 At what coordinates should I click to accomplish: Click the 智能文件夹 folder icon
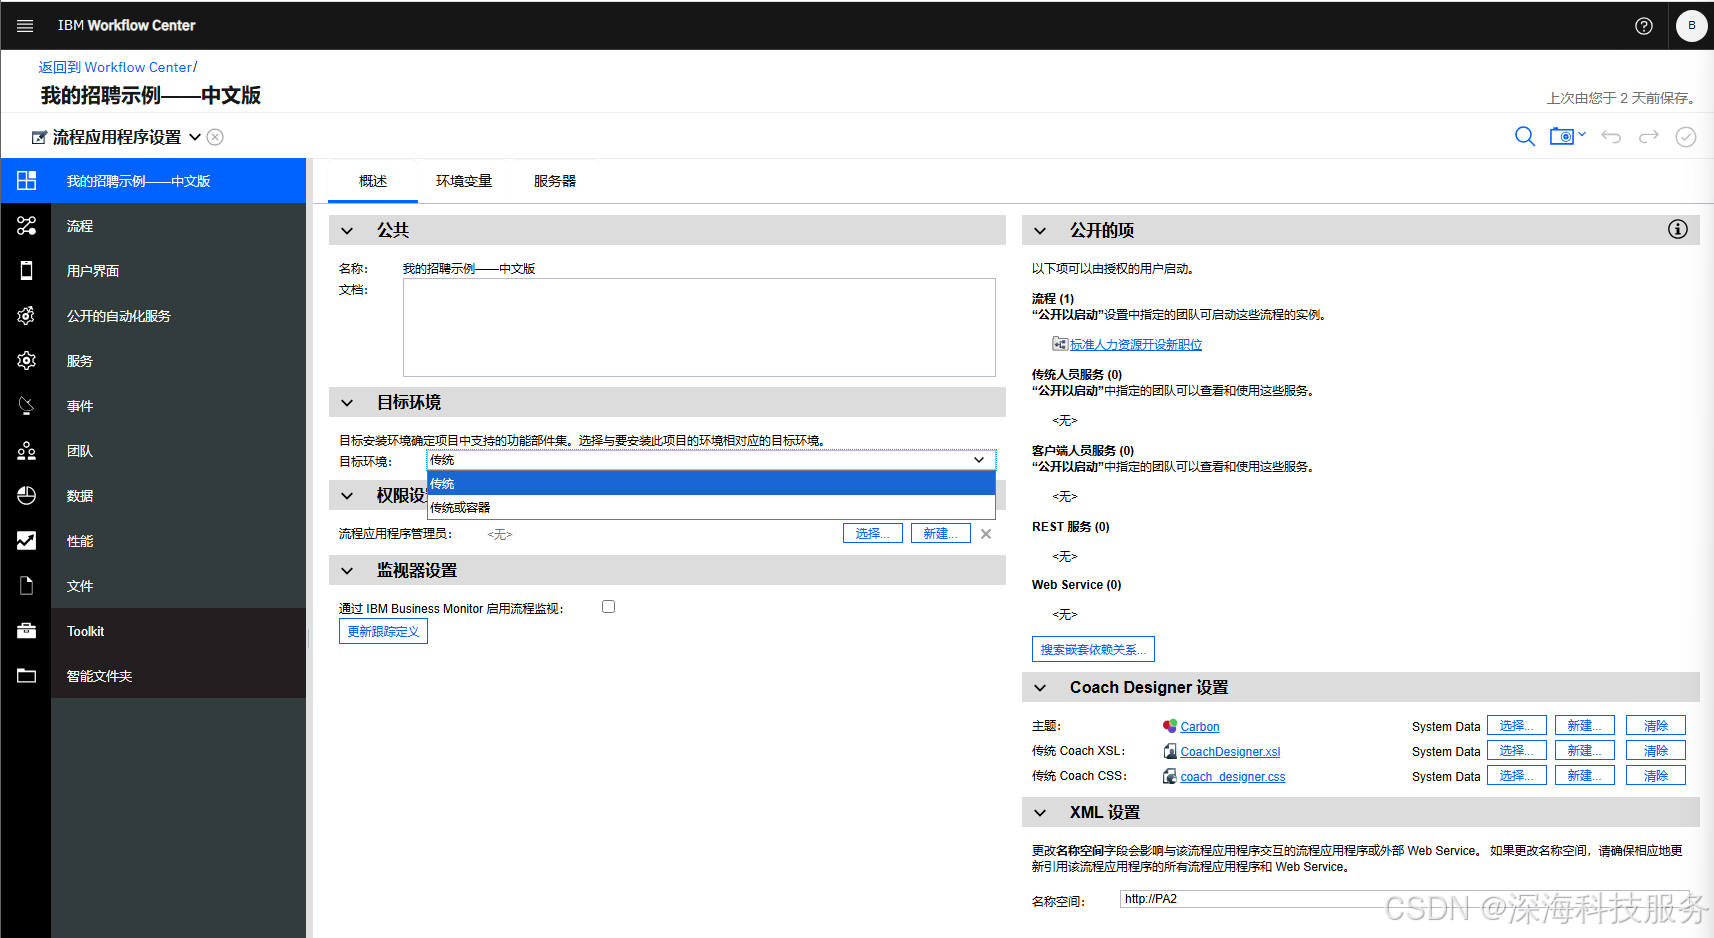26,676
